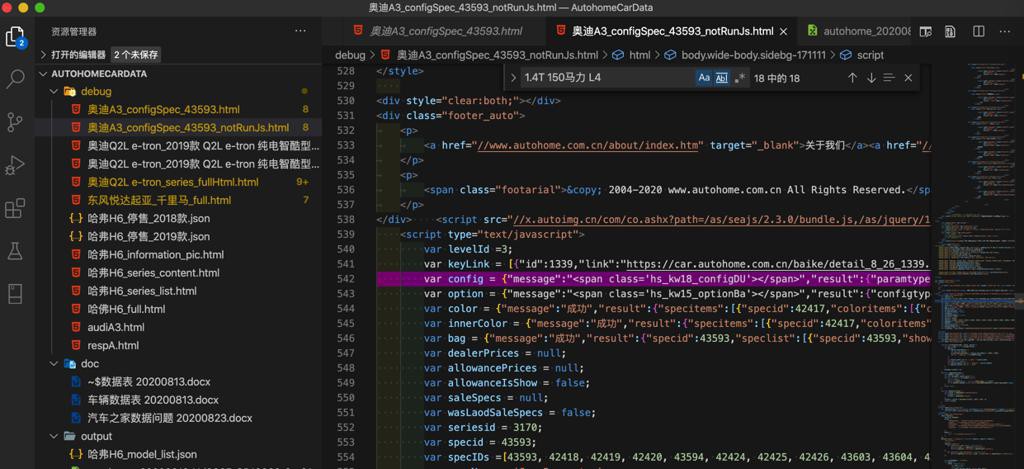Expand replace mode chevron in find widget
The image size is (1024, 469).
click(513, 78)
